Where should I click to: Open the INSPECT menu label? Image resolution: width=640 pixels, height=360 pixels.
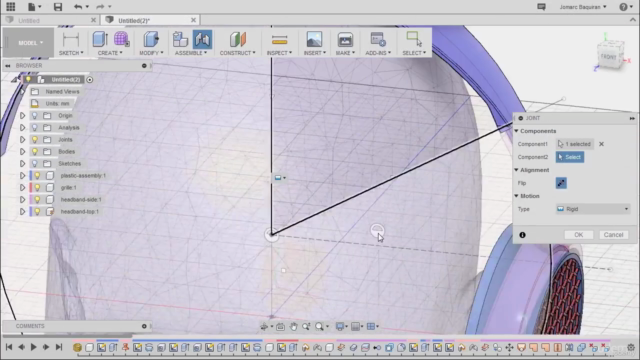[279, 53]
